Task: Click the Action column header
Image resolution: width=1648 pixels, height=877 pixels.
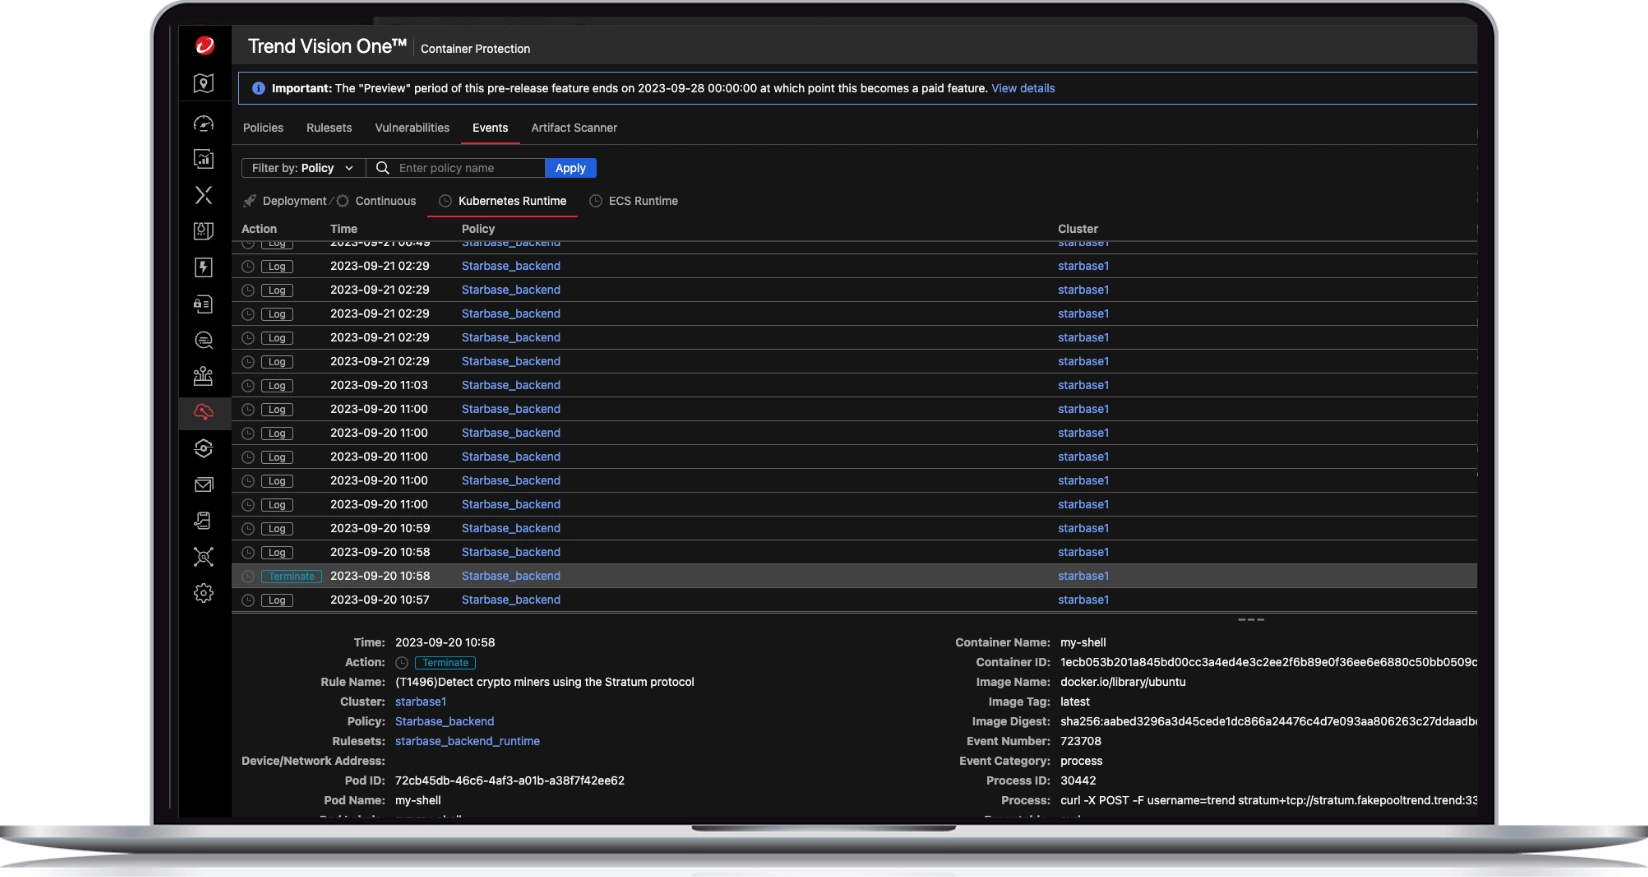Action: 259,229
